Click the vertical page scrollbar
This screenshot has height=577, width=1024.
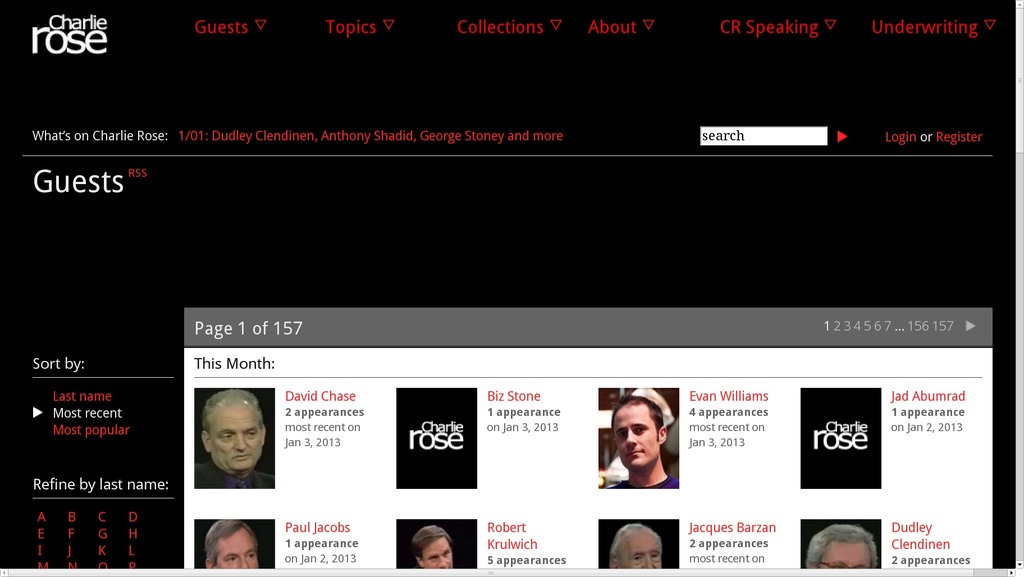(x=1019, y=285)
